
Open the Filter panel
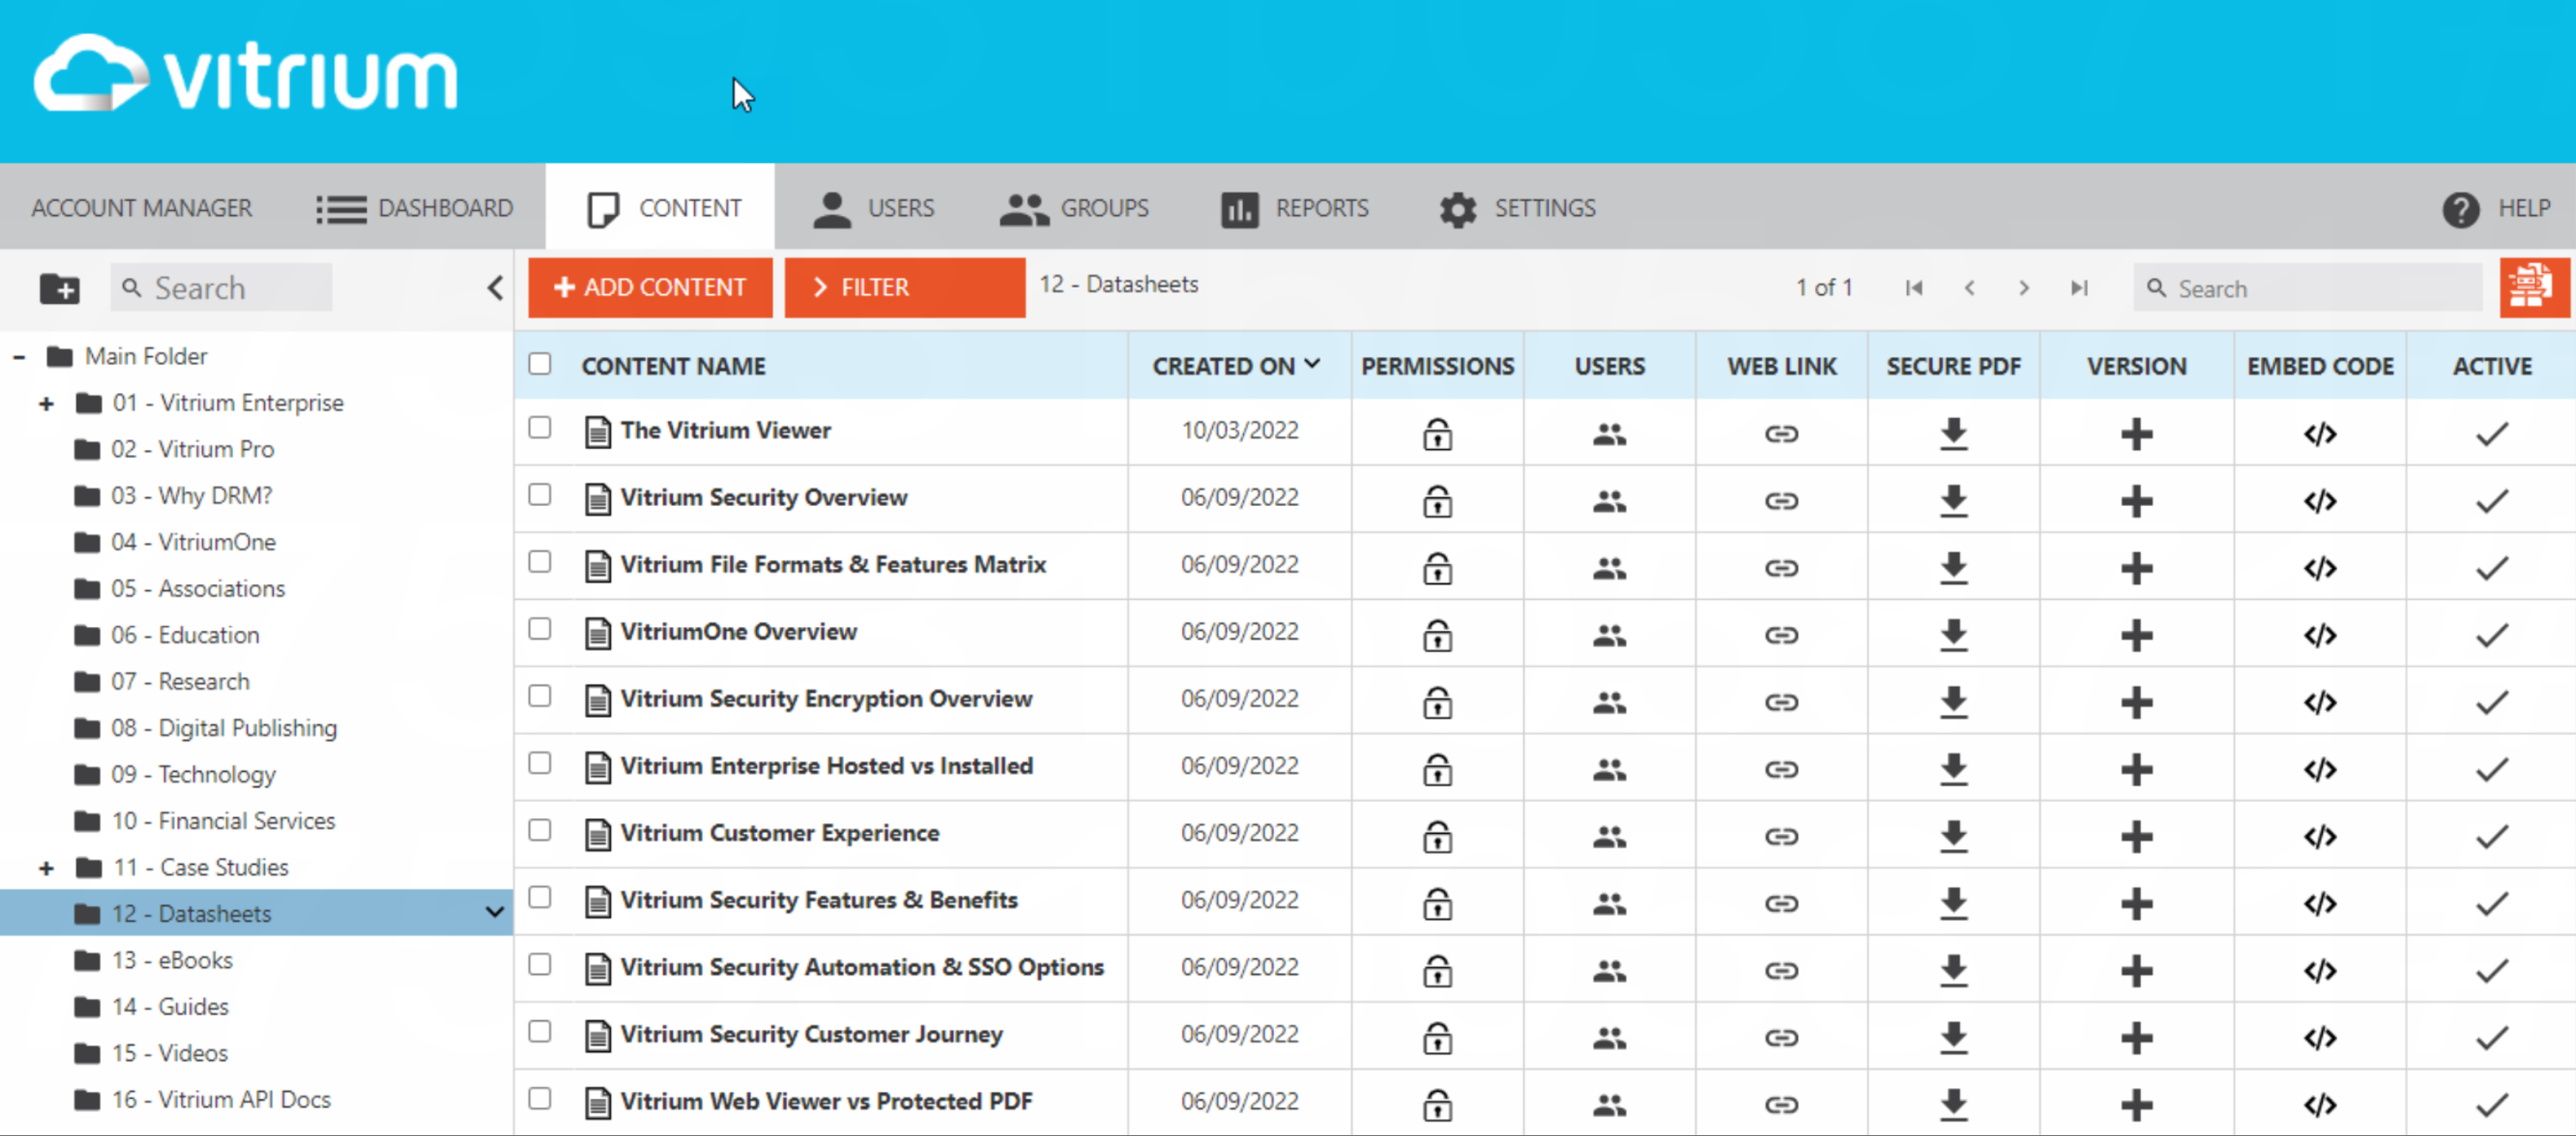904,287
